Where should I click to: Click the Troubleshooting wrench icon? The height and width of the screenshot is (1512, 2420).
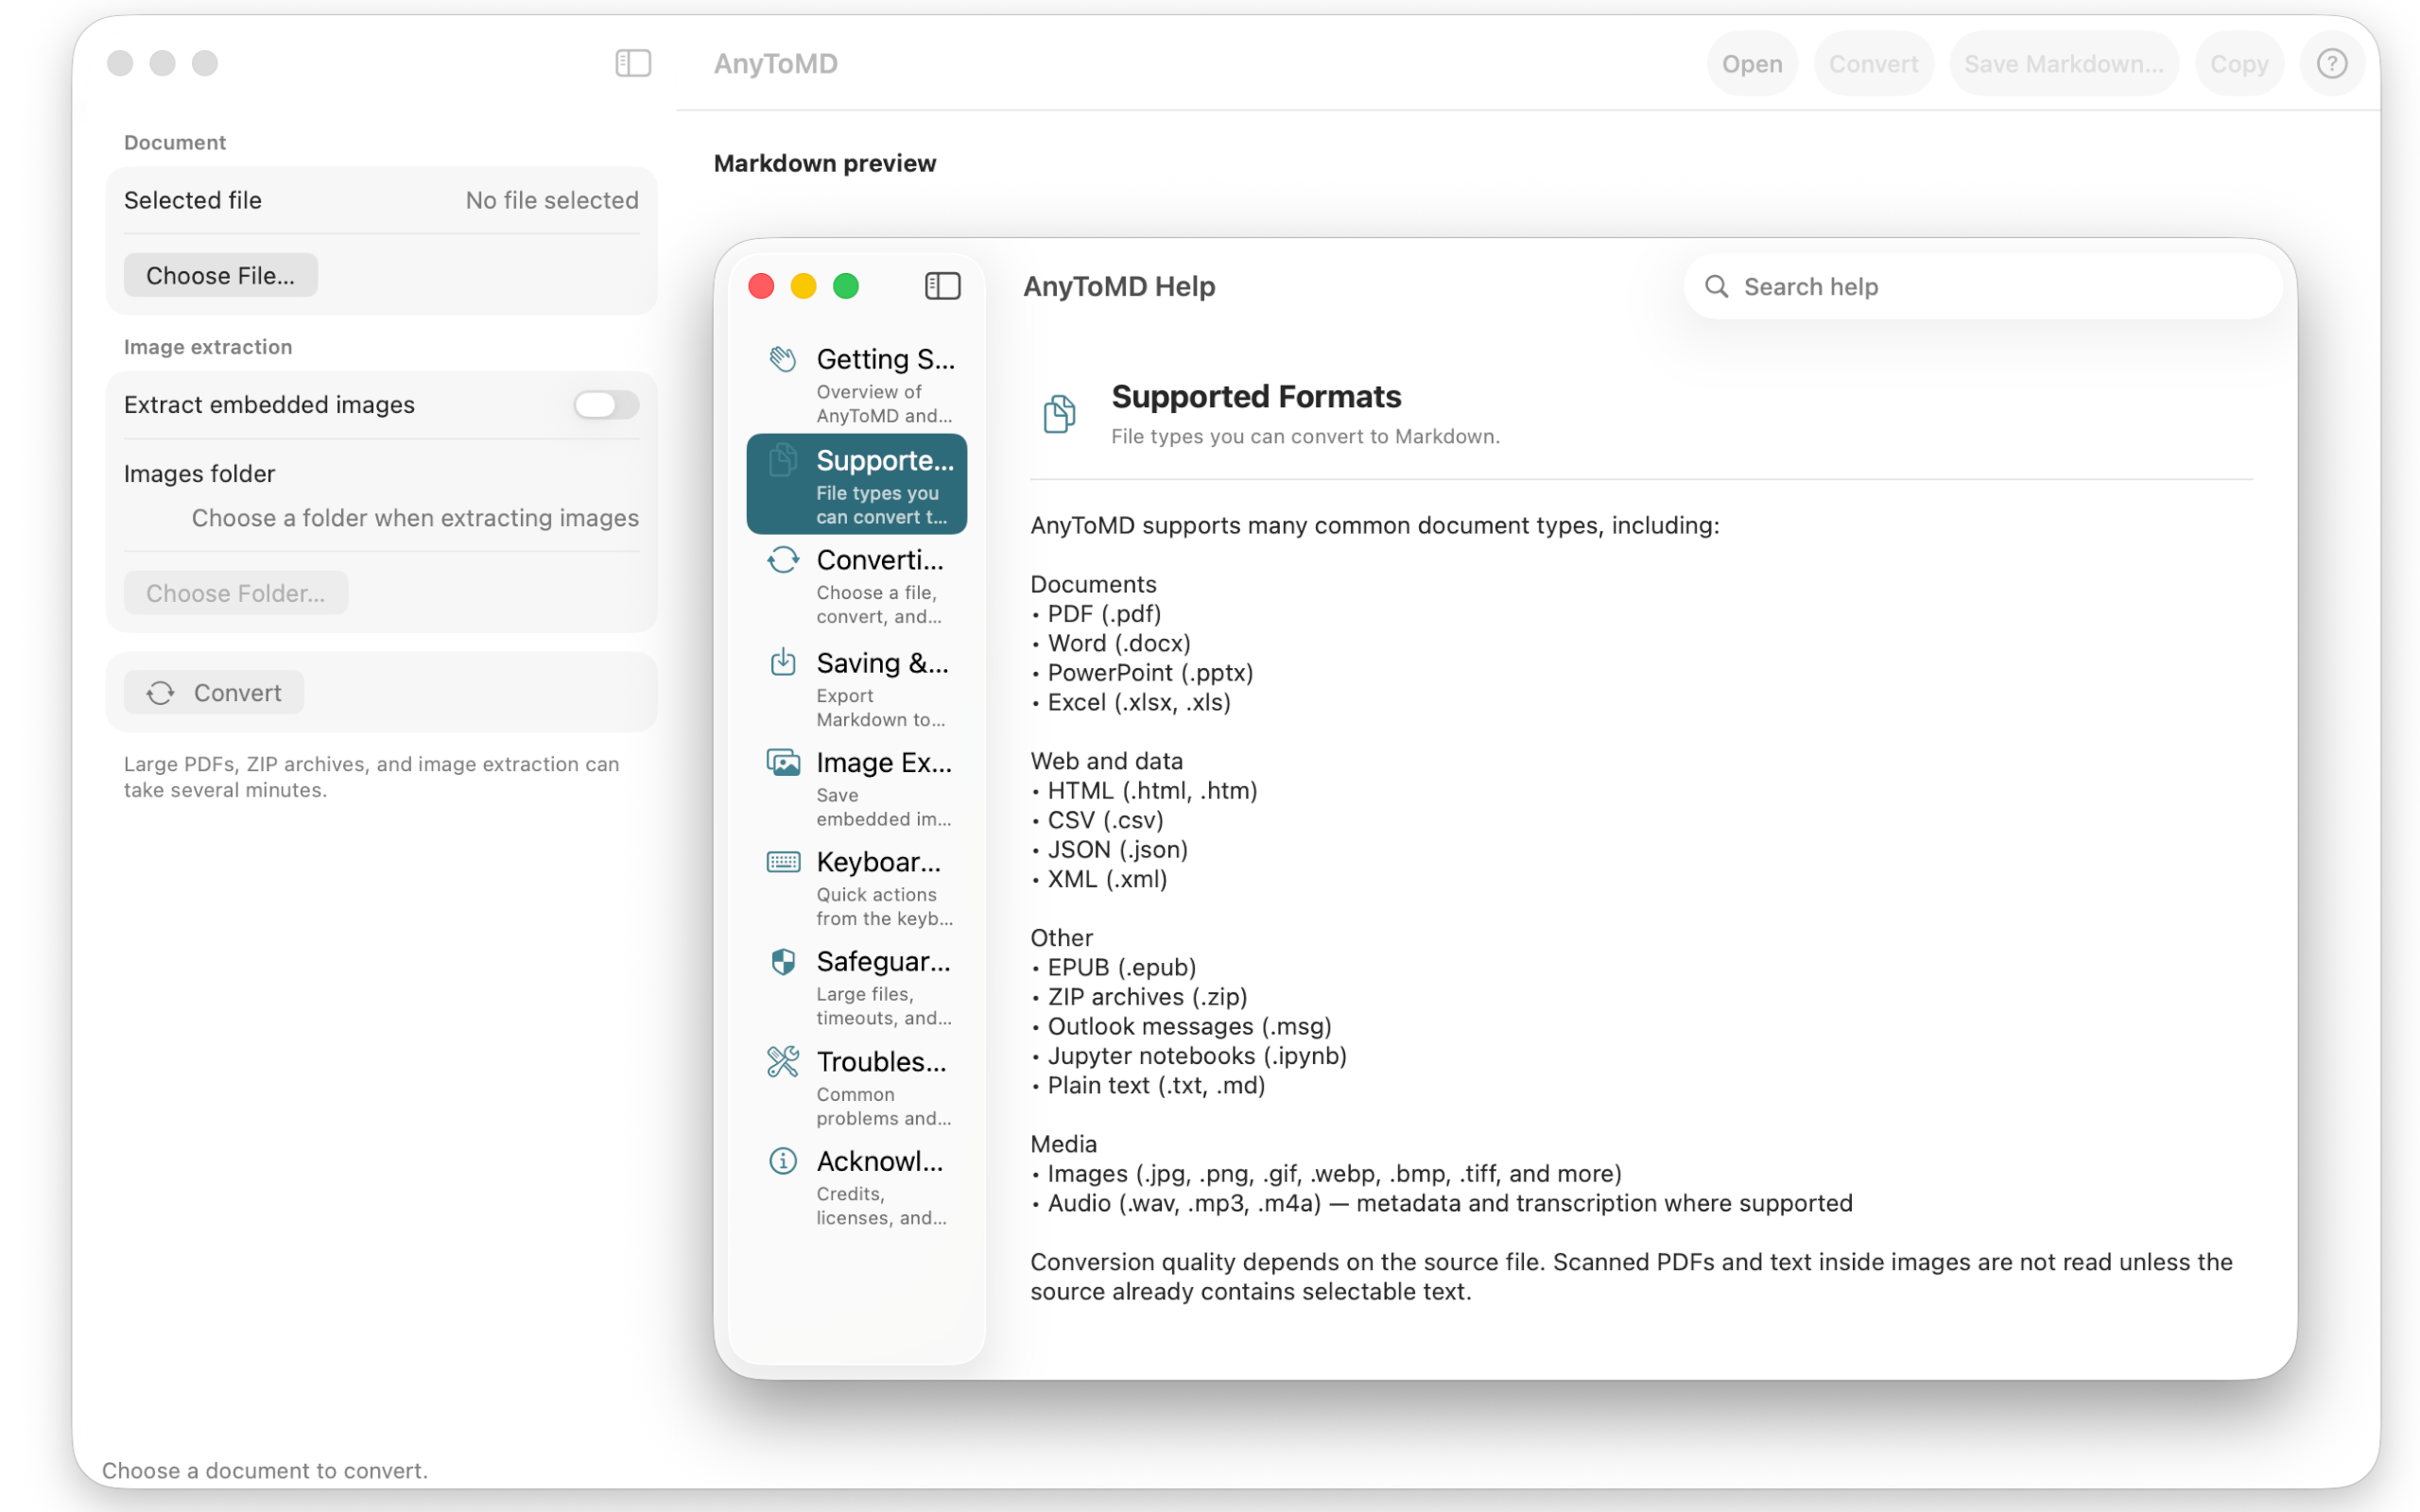pos(783,1061)
